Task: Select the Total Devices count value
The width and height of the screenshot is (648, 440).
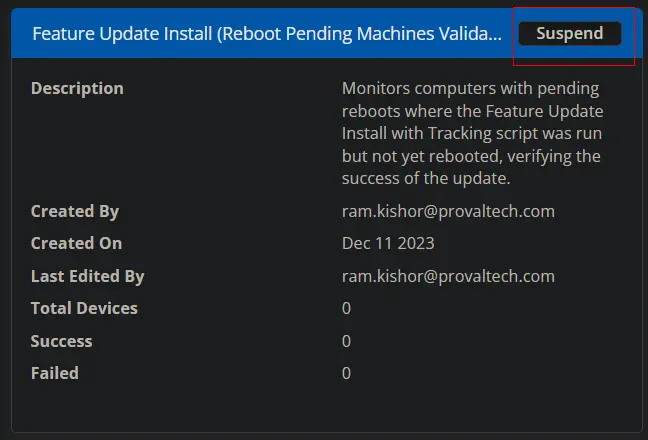Action: coord(346,309)
